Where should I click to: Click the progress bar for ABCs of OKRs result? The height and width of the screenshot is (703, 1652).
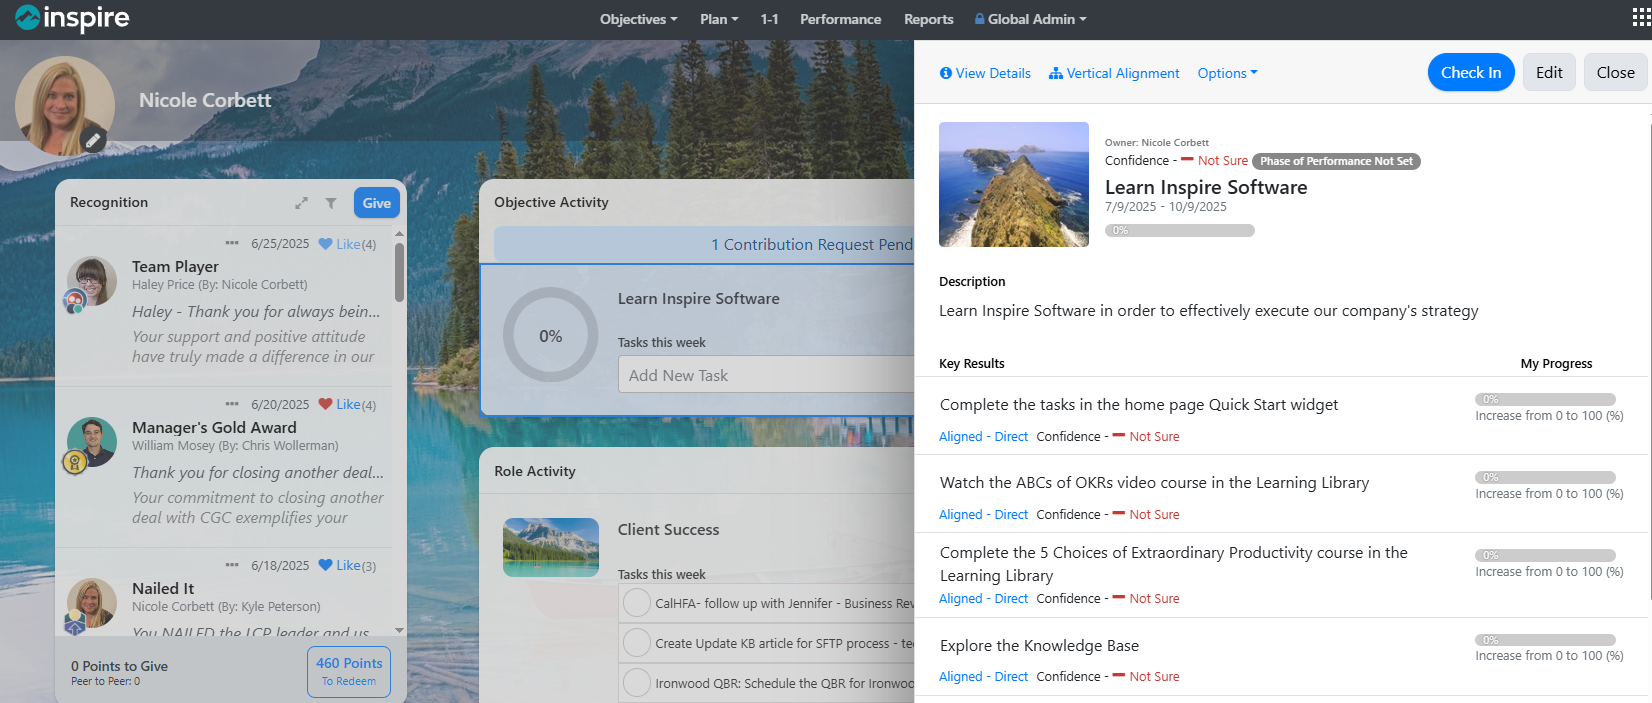coord(1545,477)
